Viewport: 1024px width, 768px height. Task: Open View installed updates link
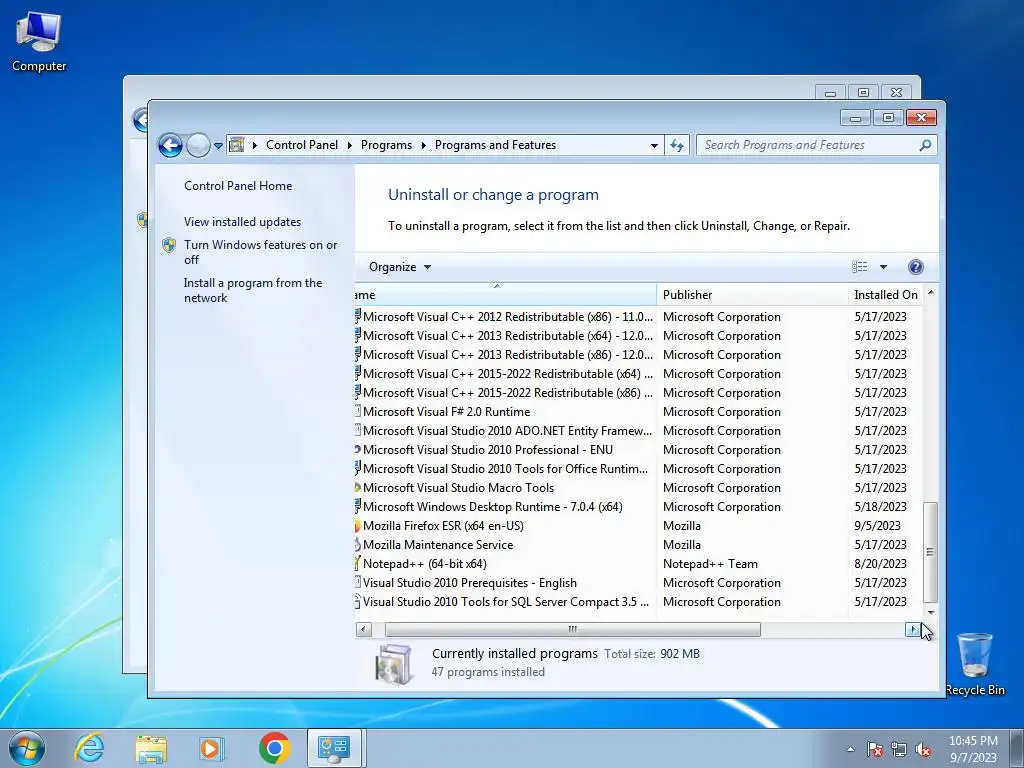pos(242,221)
